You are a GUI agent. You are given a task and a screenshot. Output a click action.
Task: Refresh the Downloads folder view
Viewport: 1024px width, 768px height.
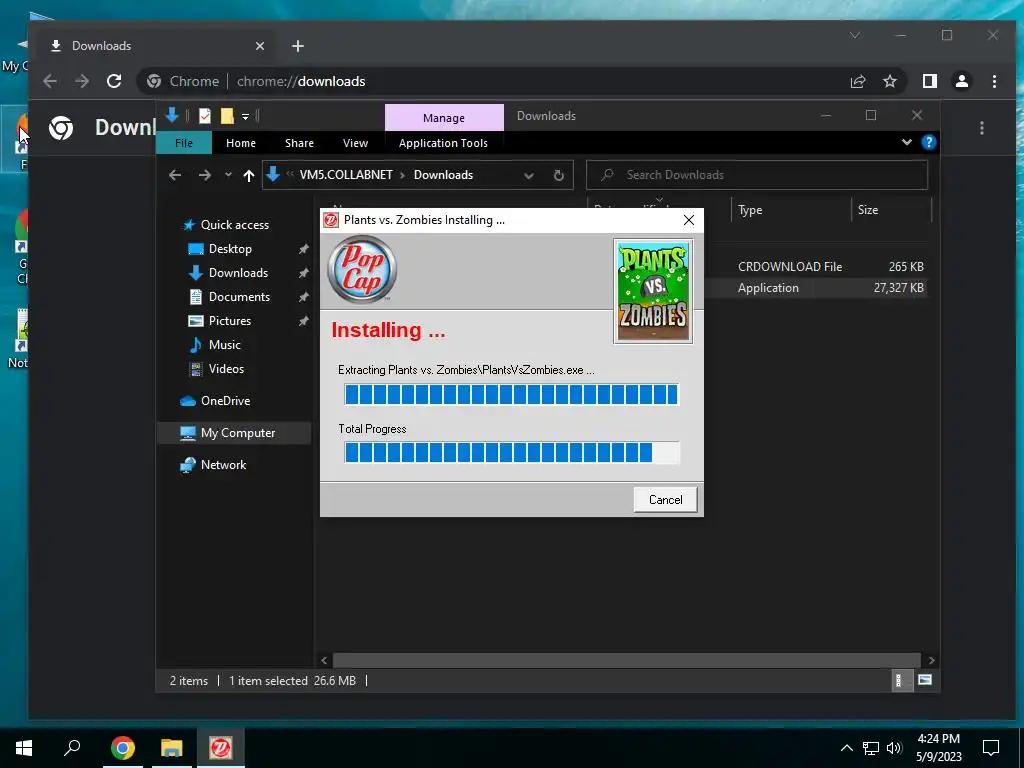tap(558, 175)
